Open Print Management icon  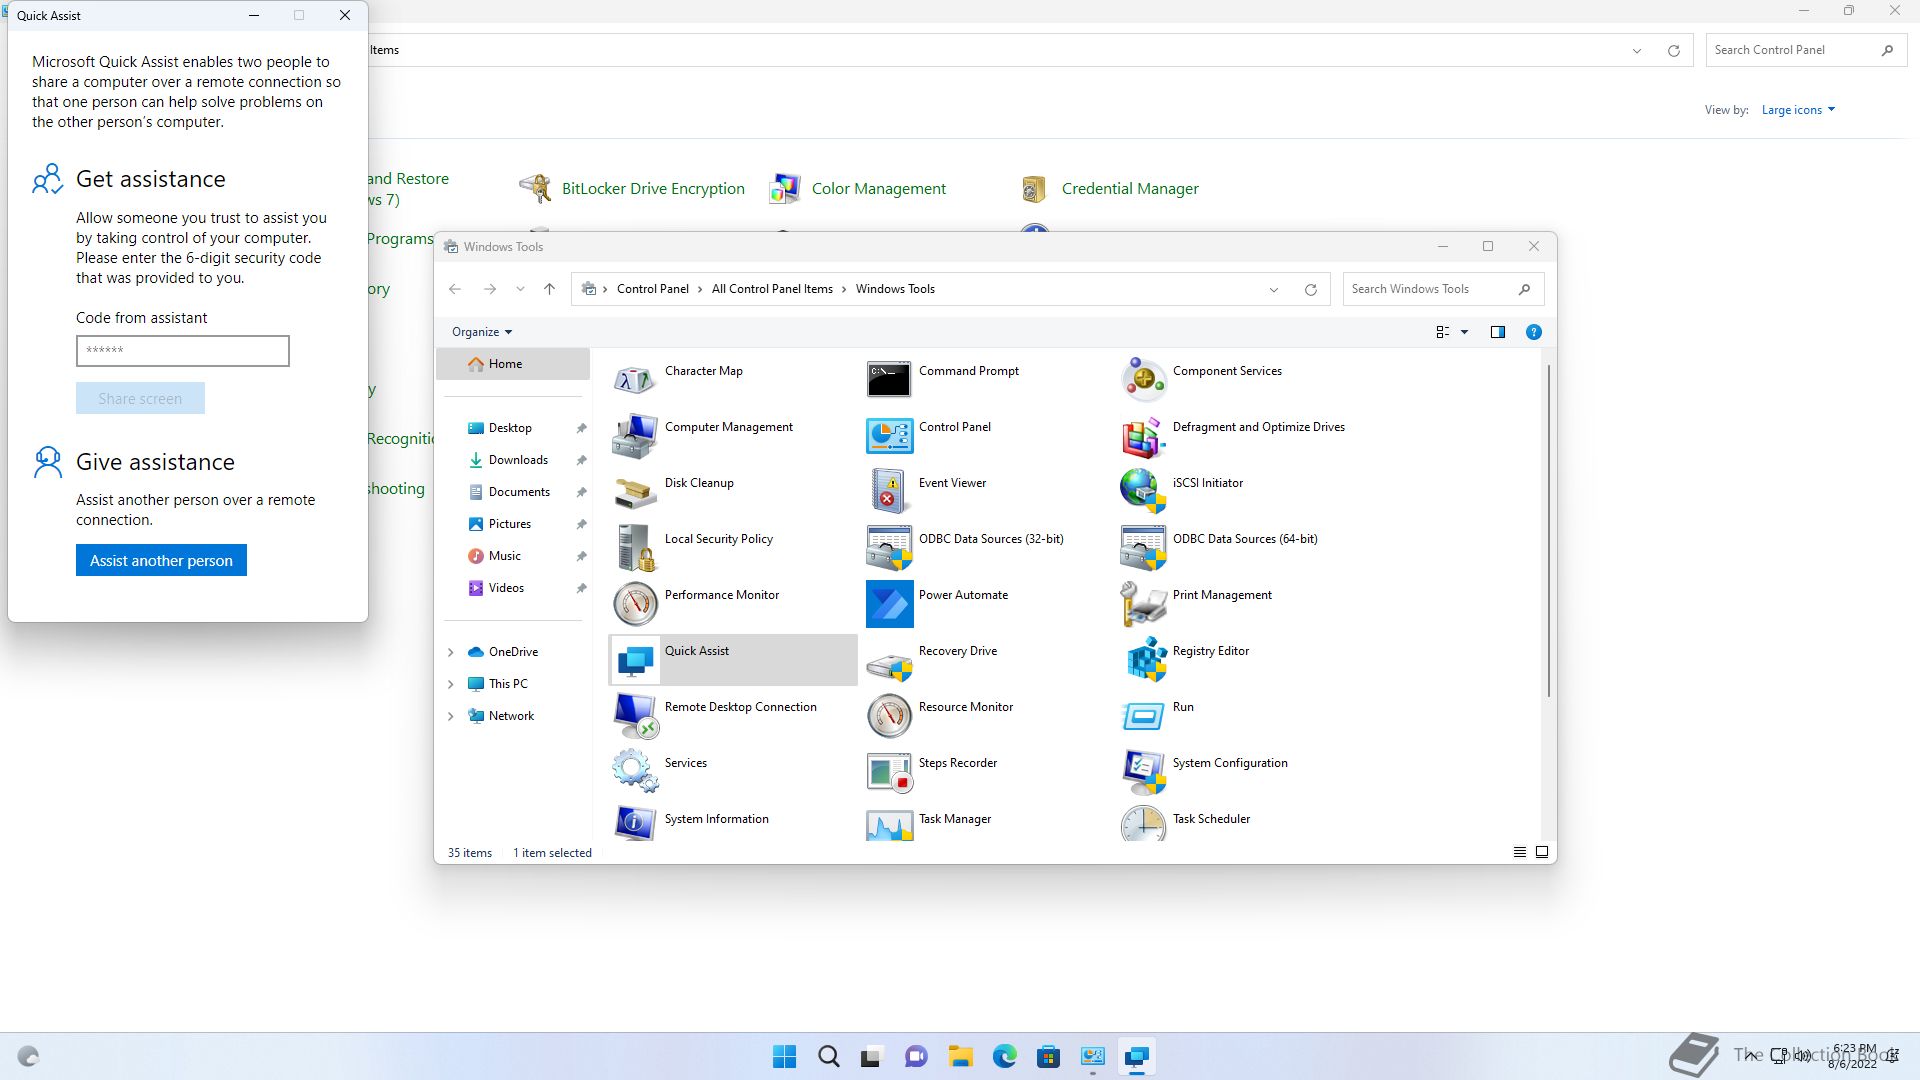1143,603
